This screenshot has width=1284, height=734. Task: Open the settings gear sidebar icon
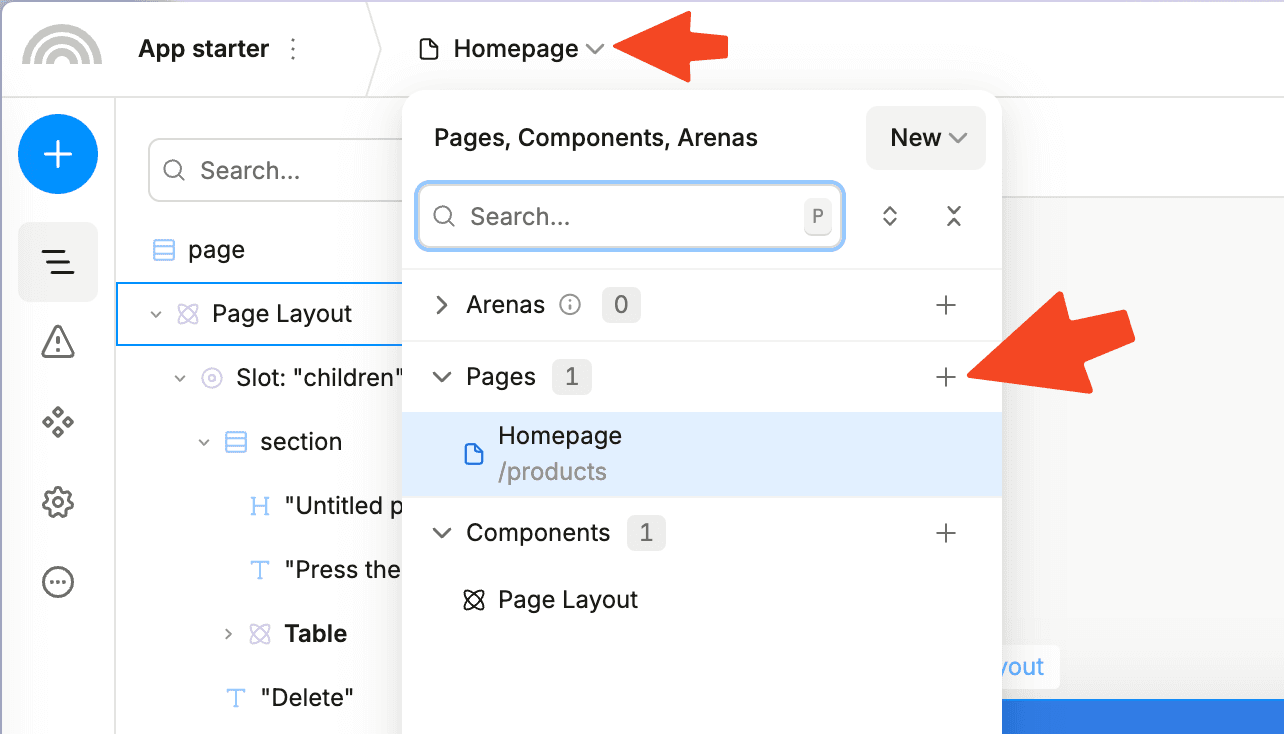tap(58, 502)
